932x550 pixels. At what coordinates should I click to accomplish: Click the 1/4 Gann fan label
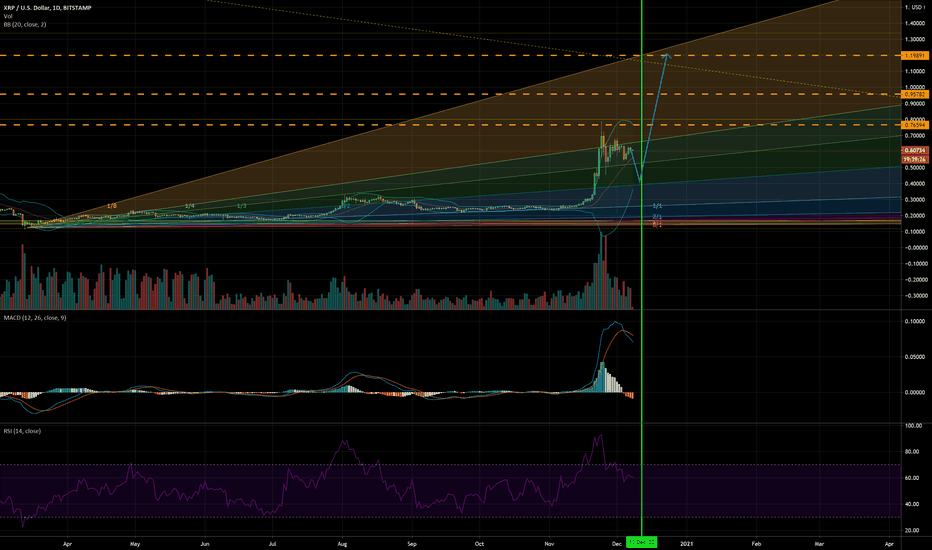click(x=190, y=206)
